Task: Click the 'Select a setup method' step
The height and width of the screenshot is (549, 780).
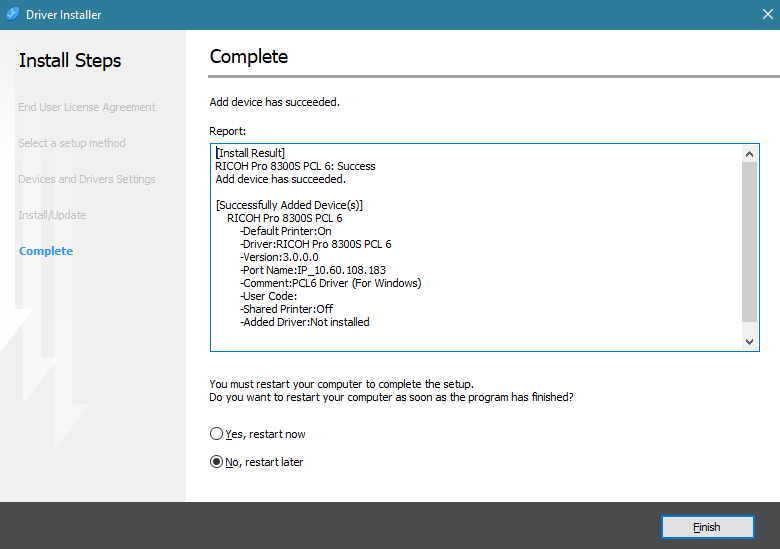Action: coord(72,143)
